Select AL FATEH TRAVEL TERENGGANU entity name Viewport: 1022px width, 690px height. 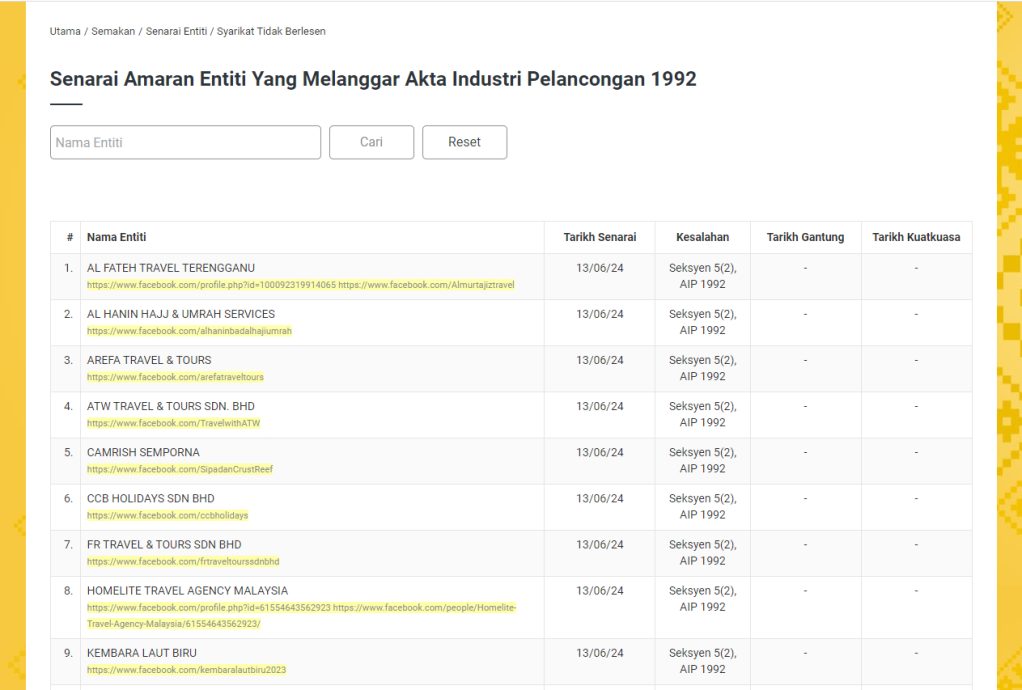tap(171, 268)
